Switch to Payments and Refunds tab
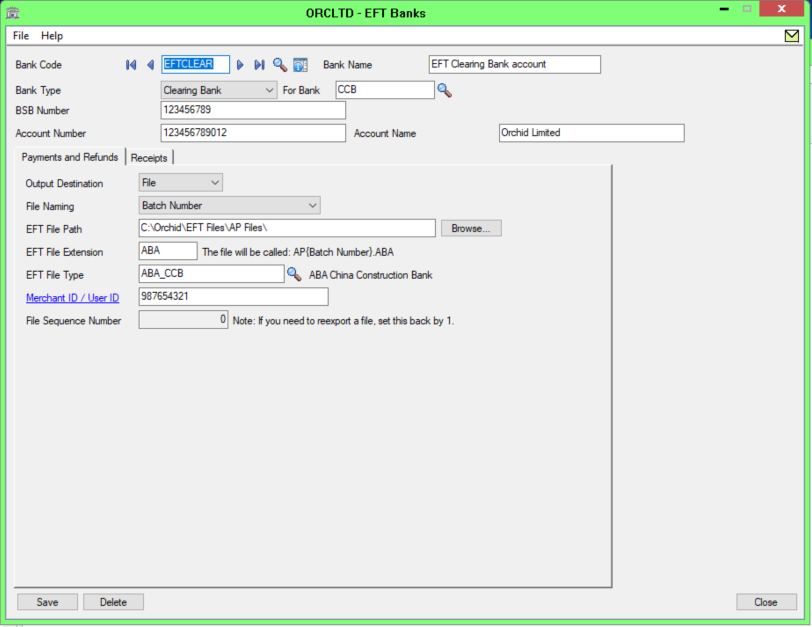The height and width of the screenshot is (627, 812). point(70,157)
